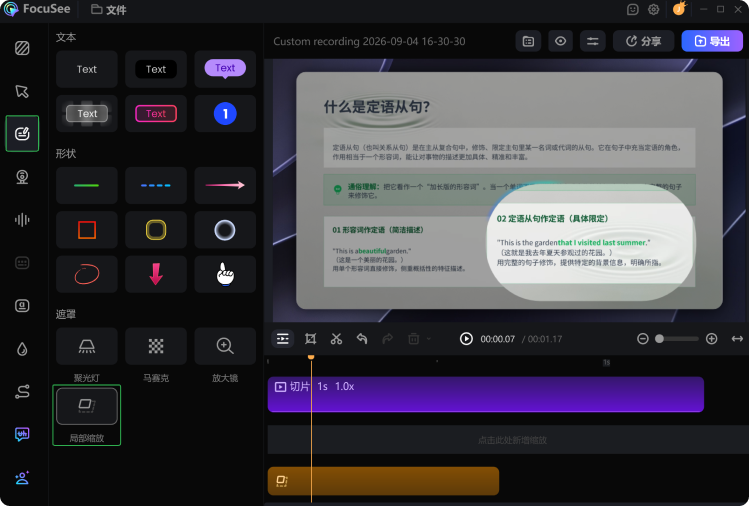The image size is (749, 506).
Task: Open the webcam settings sidebar icon
Action: (x=22, y=177)
